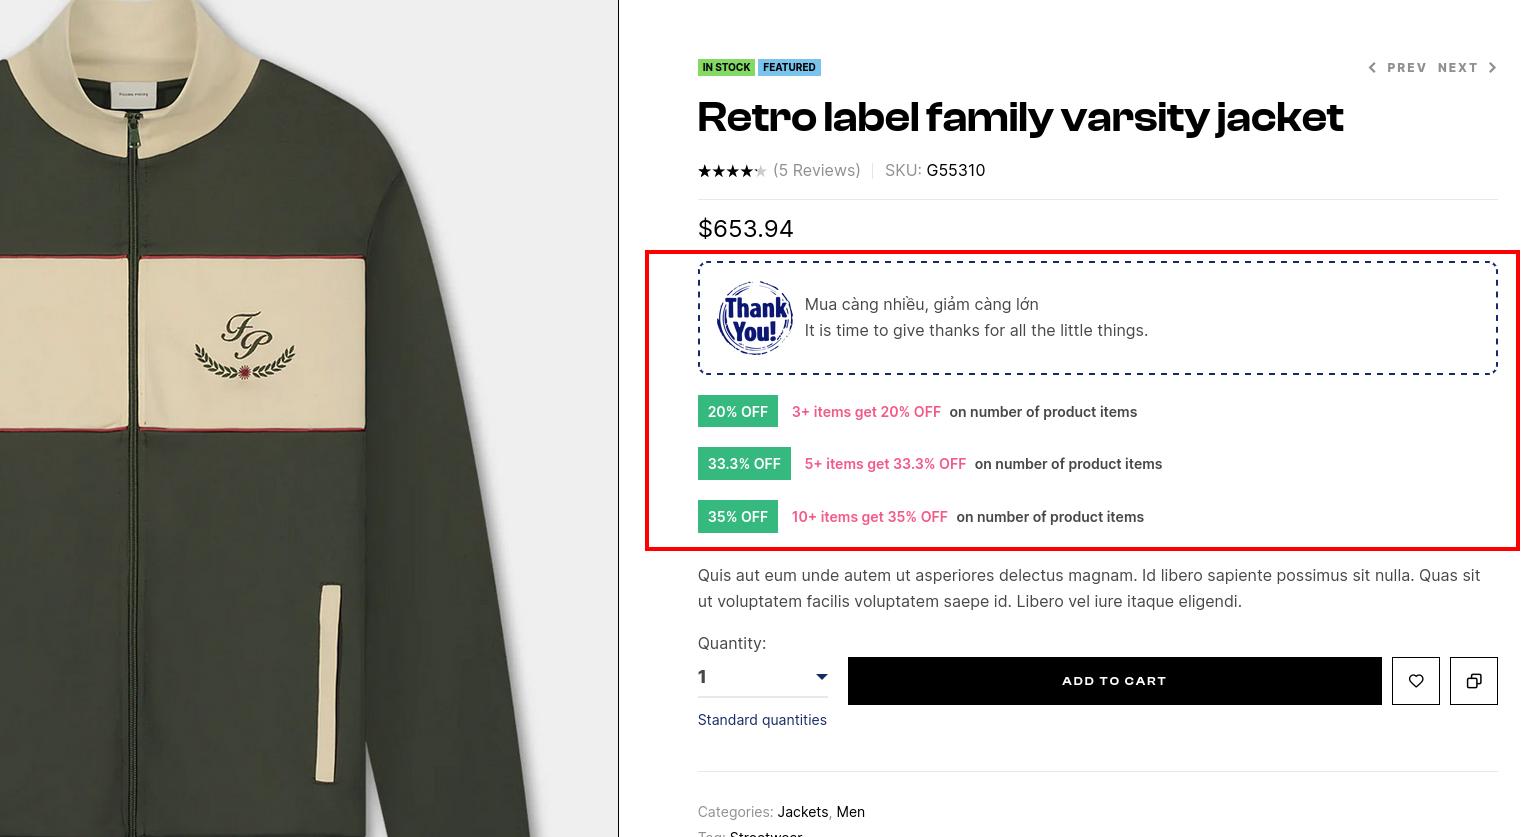Go to NEXT product

(x=1457, y=68)
